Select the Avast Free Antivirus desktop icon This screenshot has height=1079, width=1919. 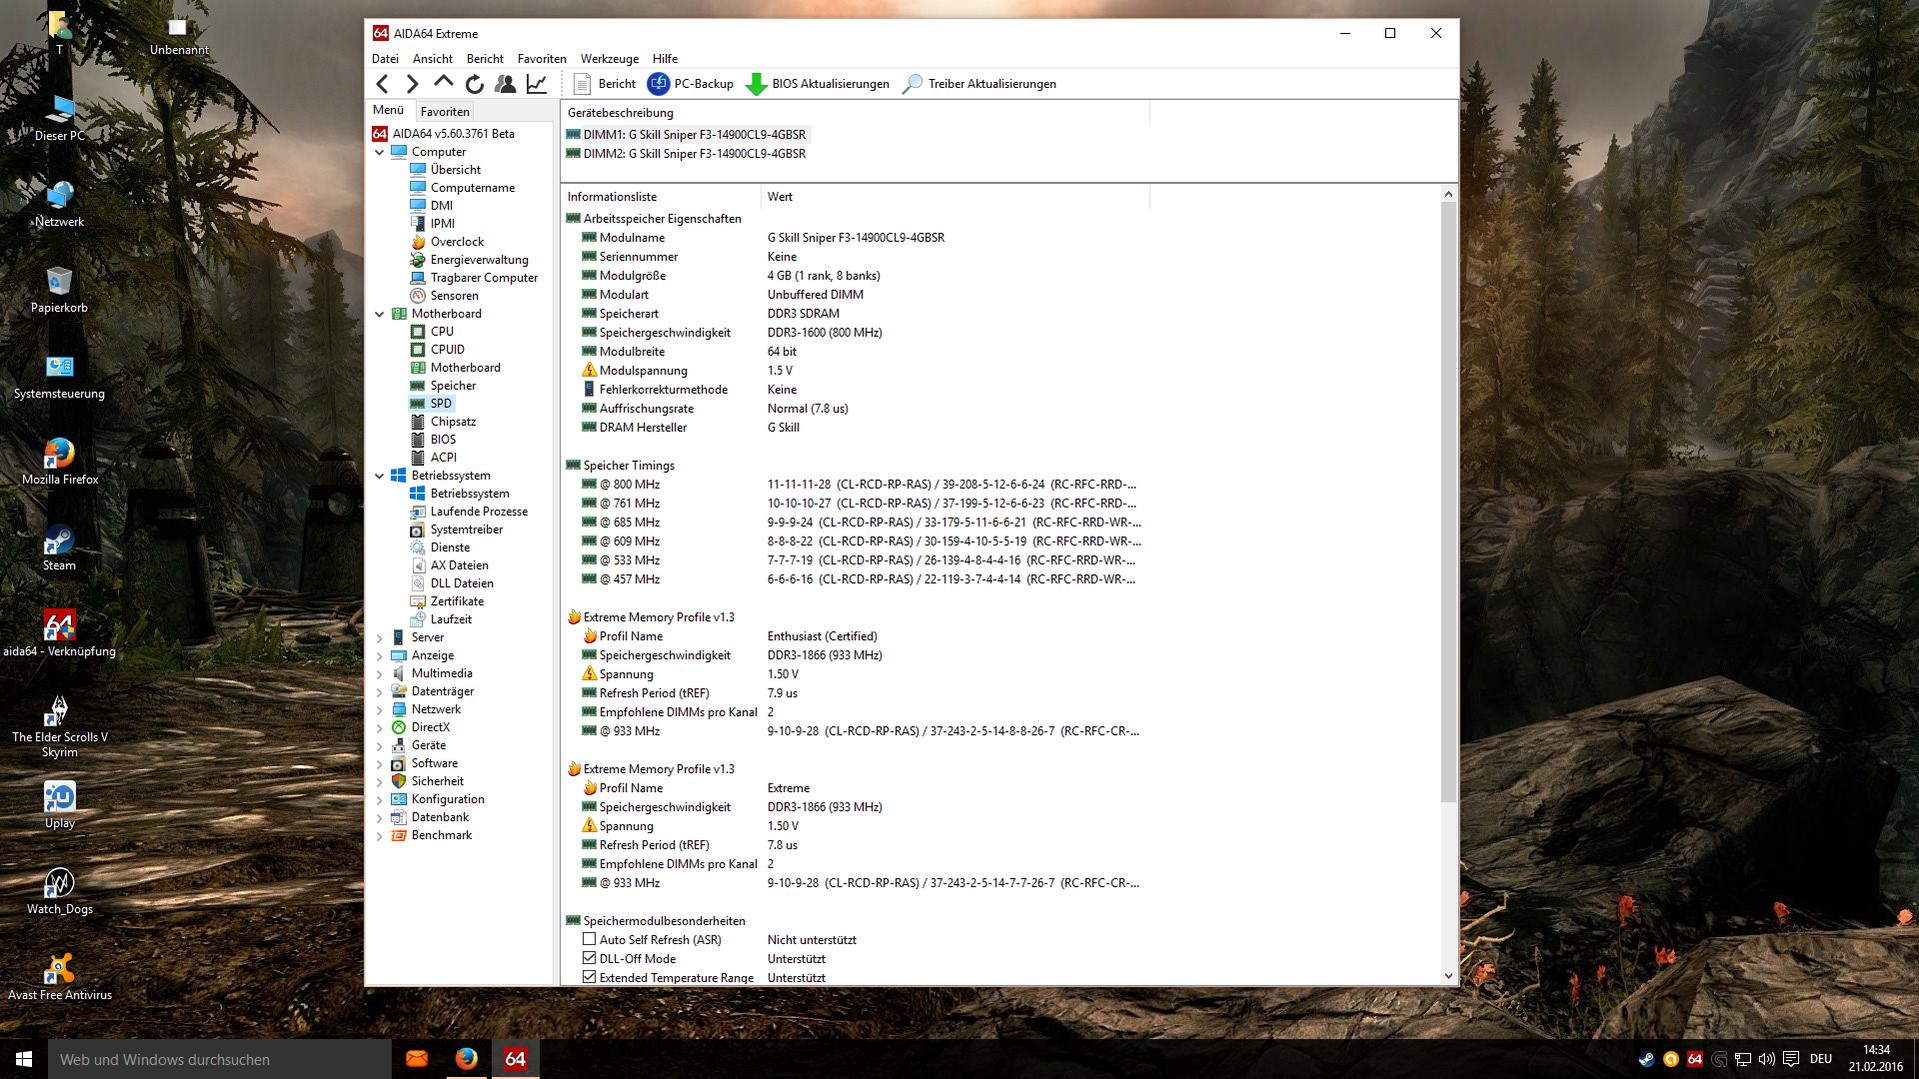click(59, 977)
